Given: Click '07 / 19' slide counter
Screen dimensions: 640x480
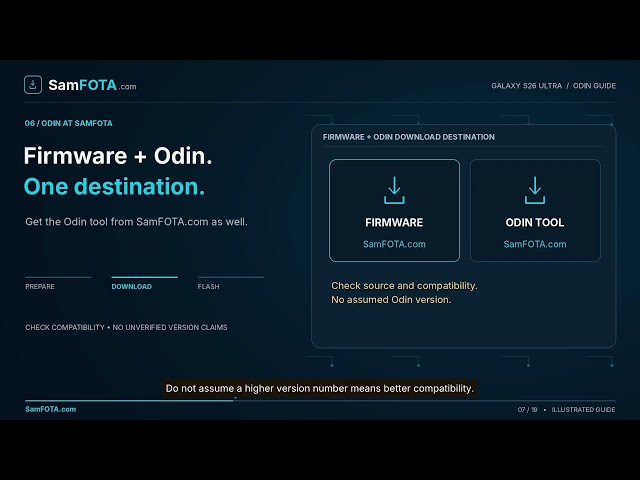Looking at the screenshot, I should pos(527,409).
